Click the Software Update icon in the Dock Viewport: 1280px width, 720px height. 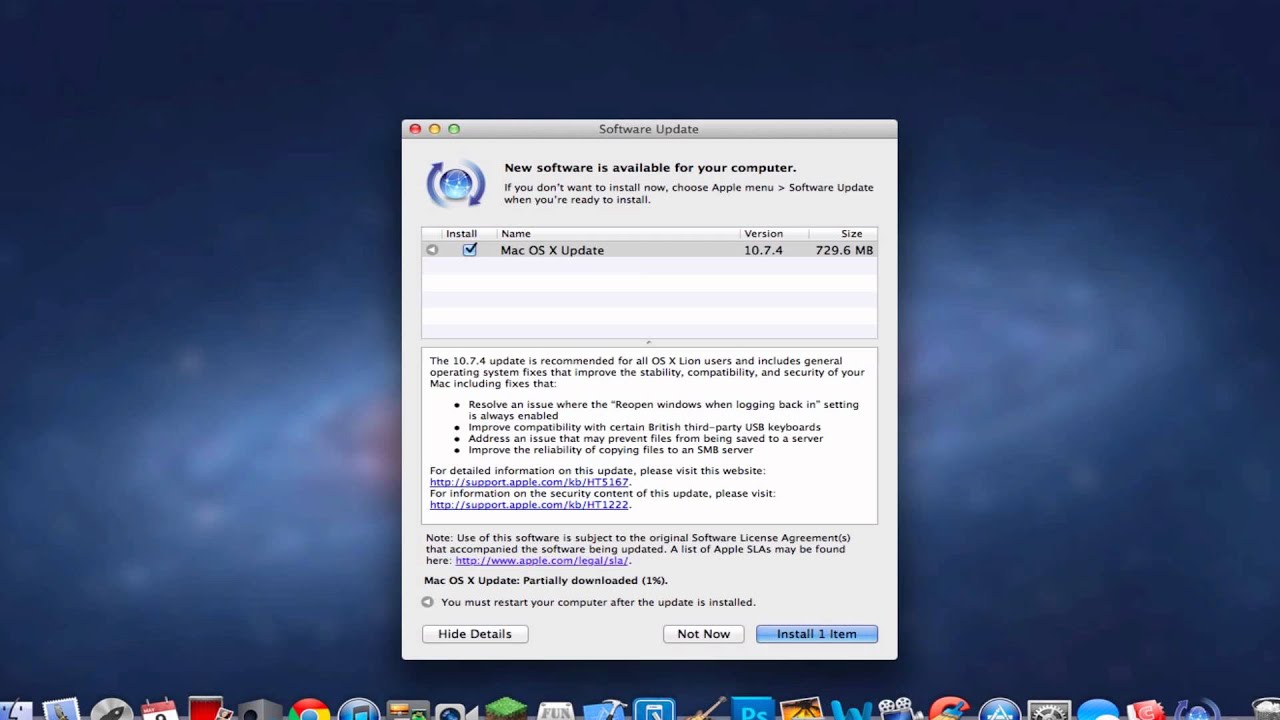pos(1197,709)
